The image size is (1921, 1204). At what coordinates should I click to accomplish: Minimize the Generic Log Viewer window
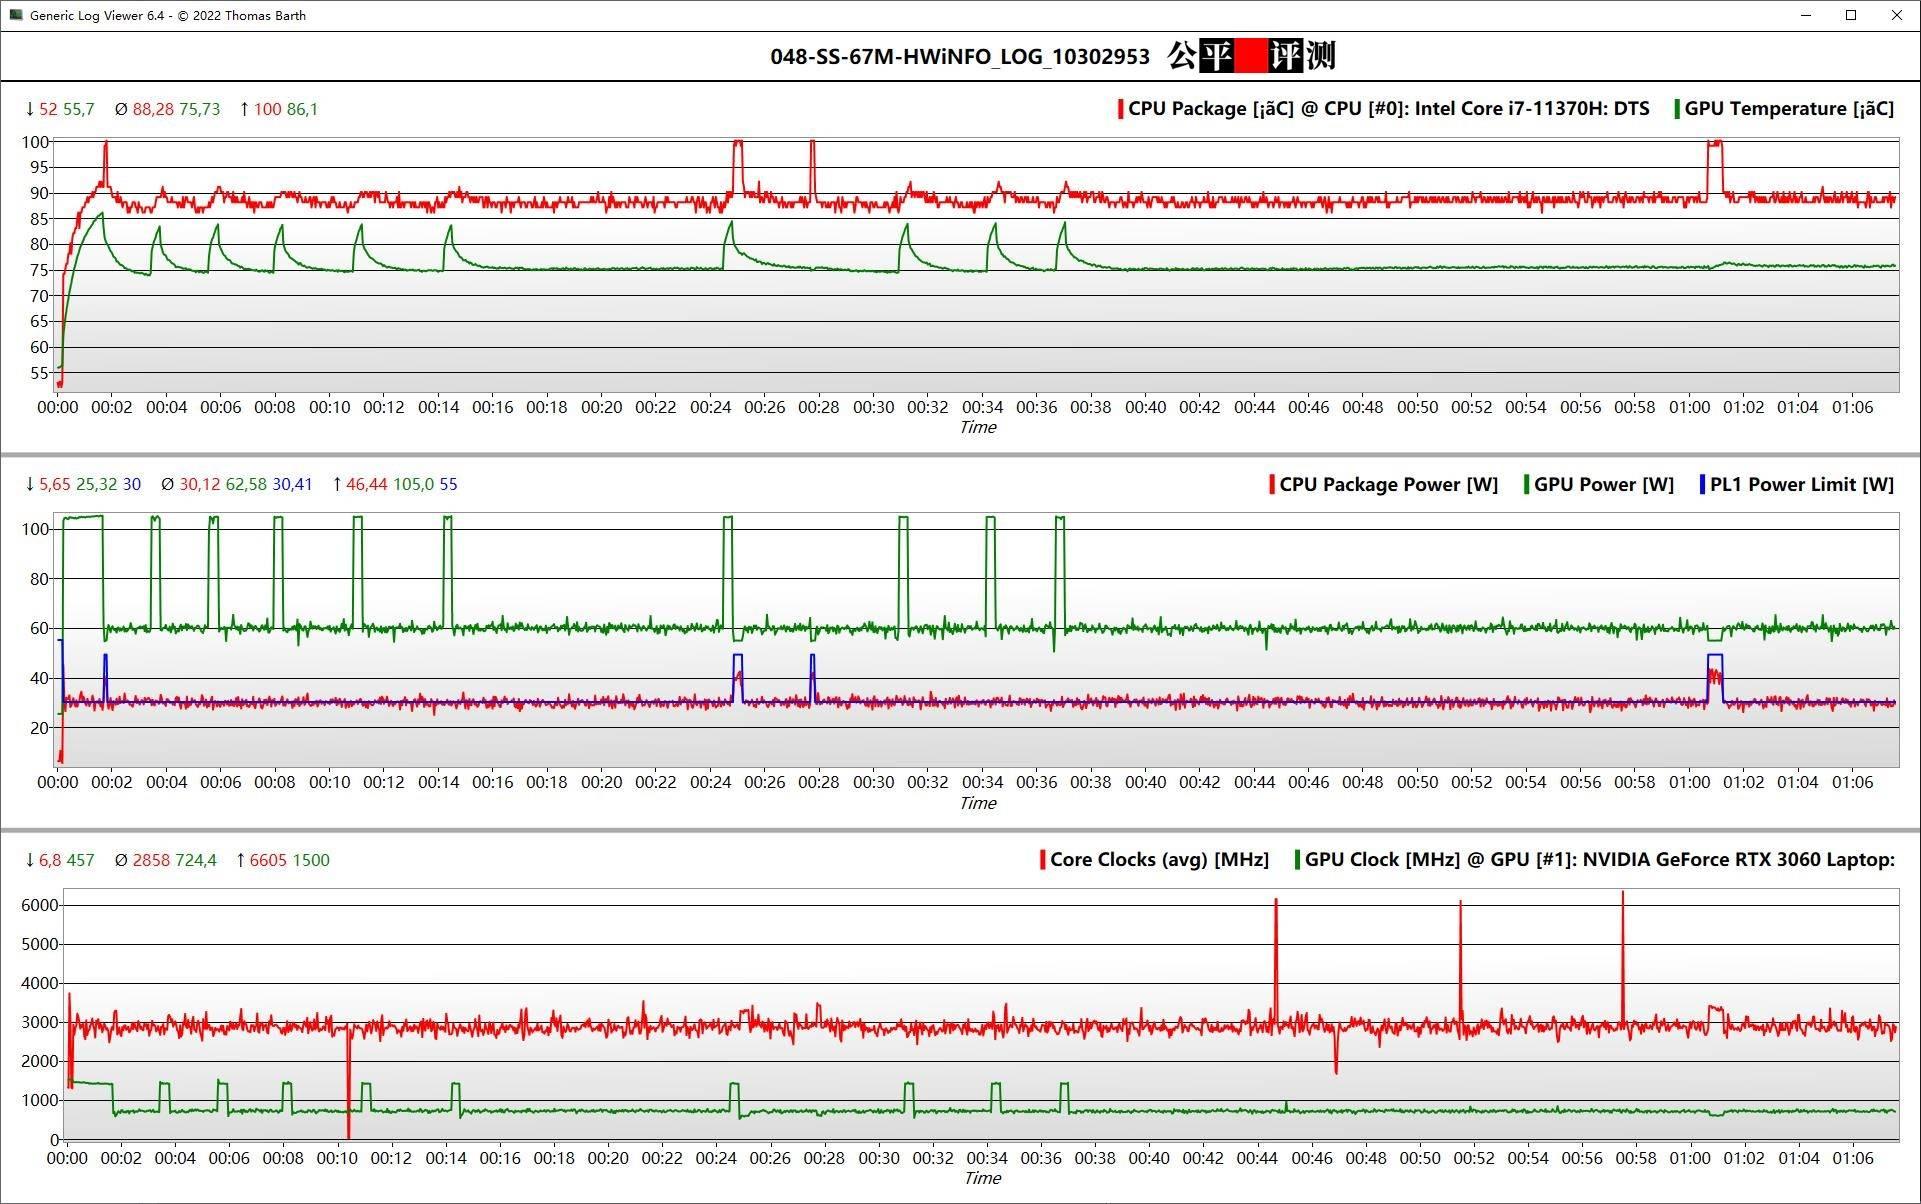tap(1806, 15)
